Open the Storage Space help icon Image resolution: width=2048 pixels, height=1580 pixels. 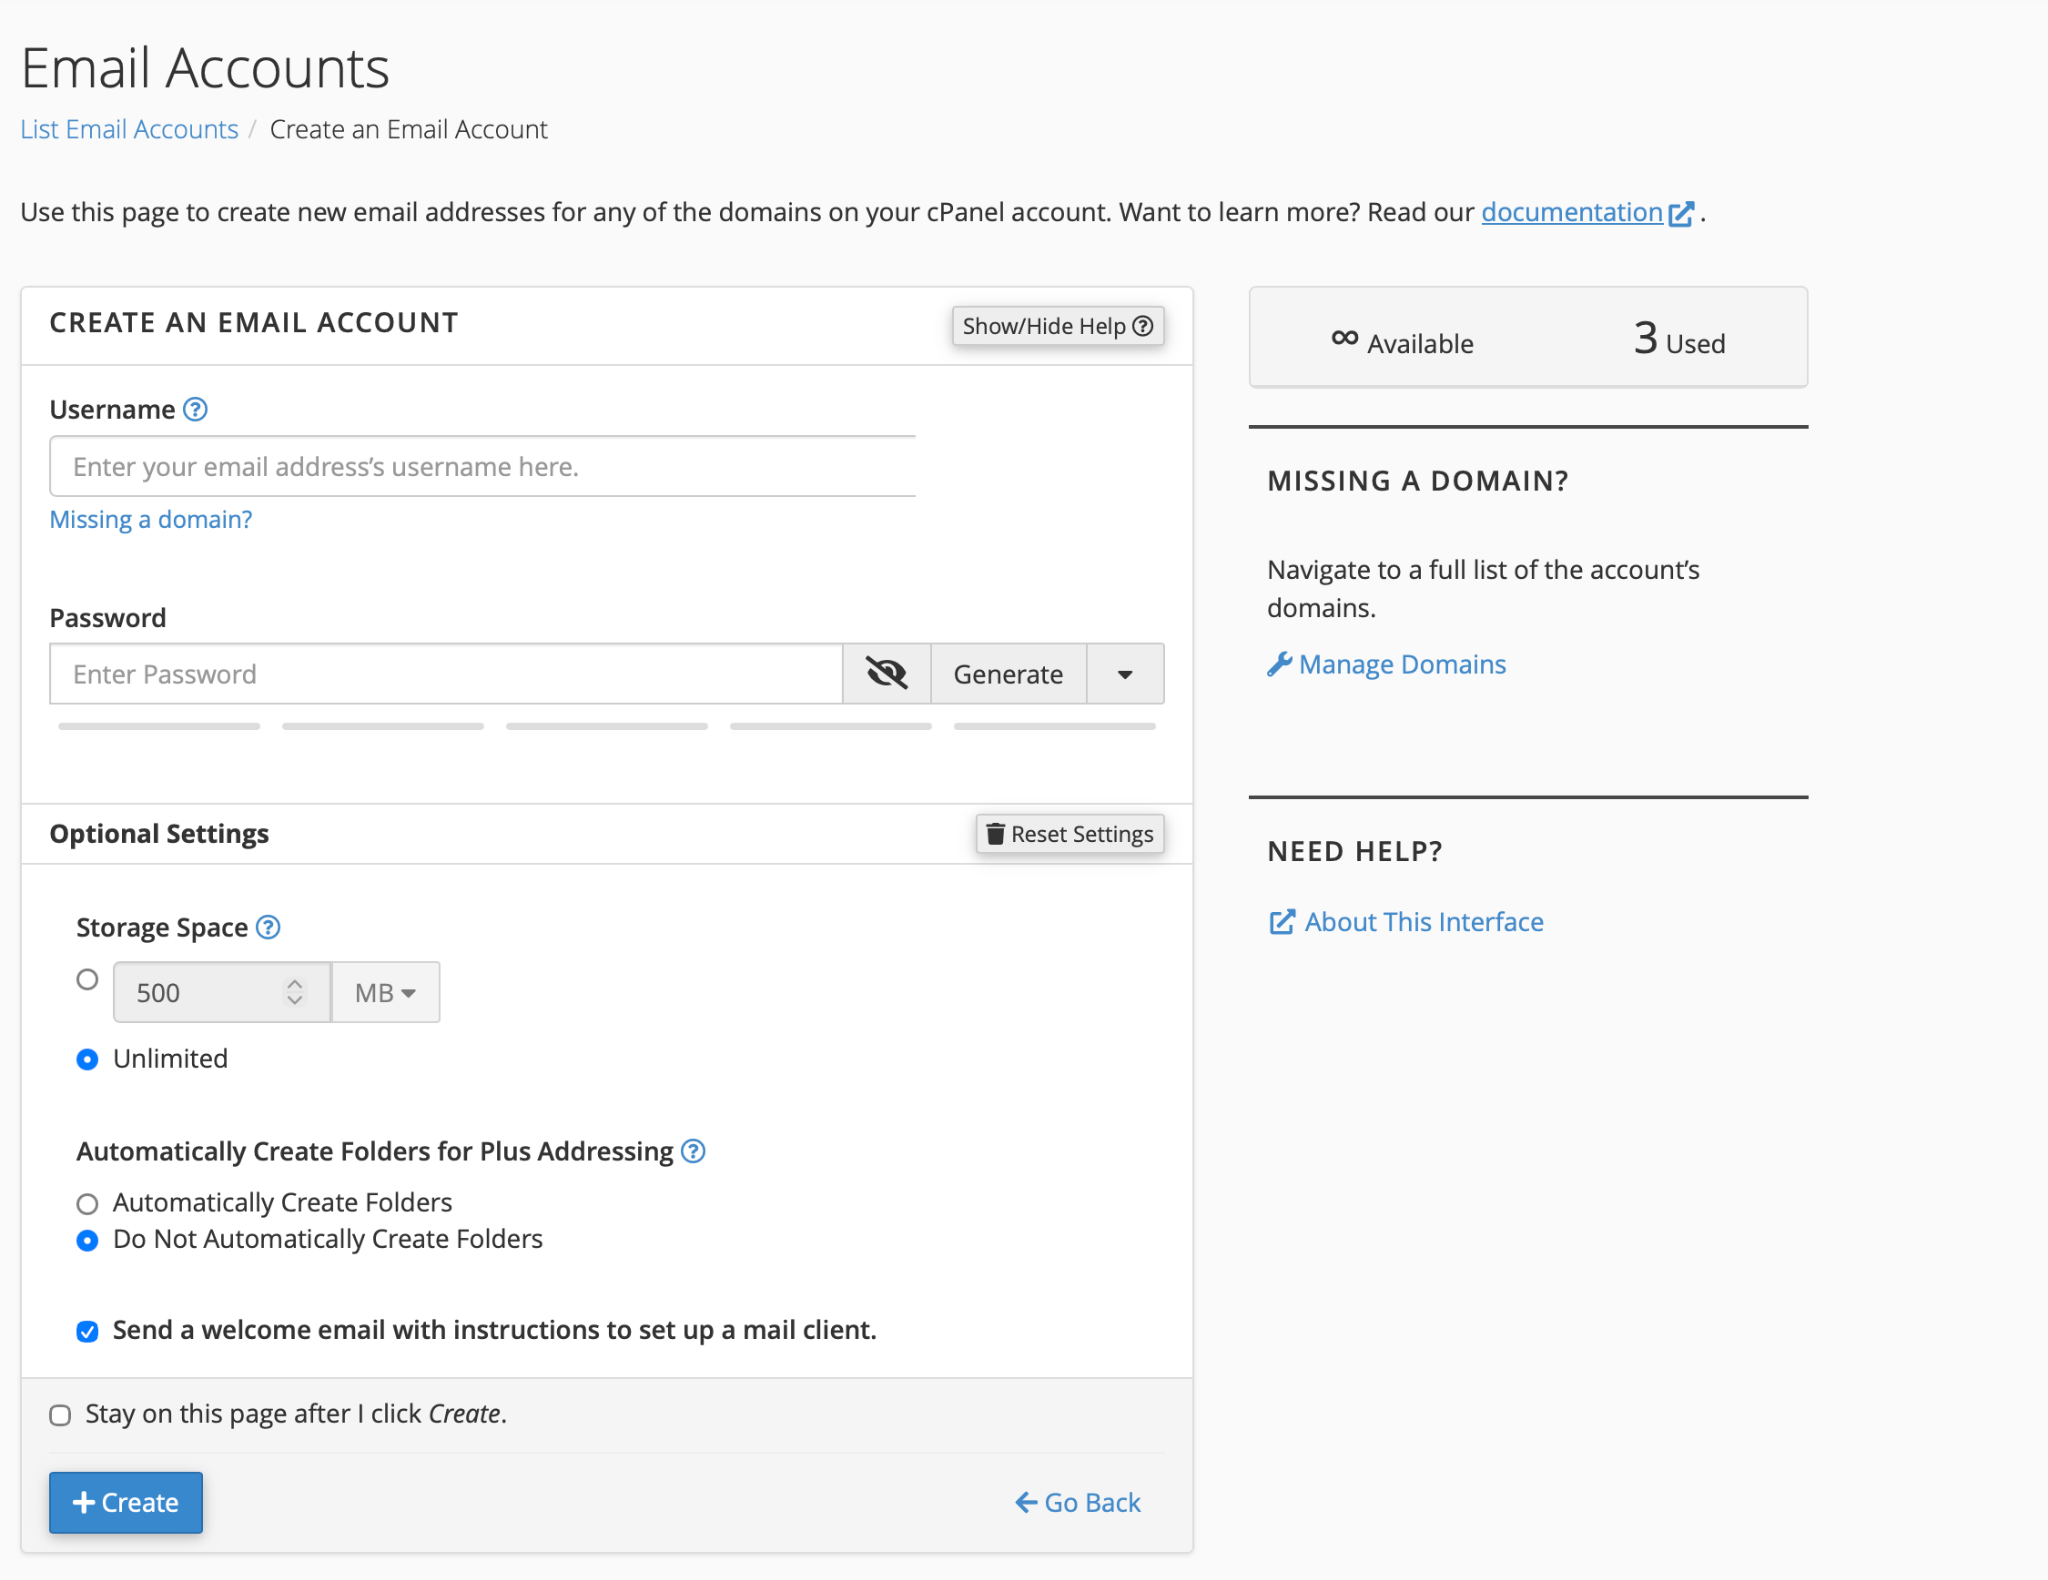click(x=268, y=927)
